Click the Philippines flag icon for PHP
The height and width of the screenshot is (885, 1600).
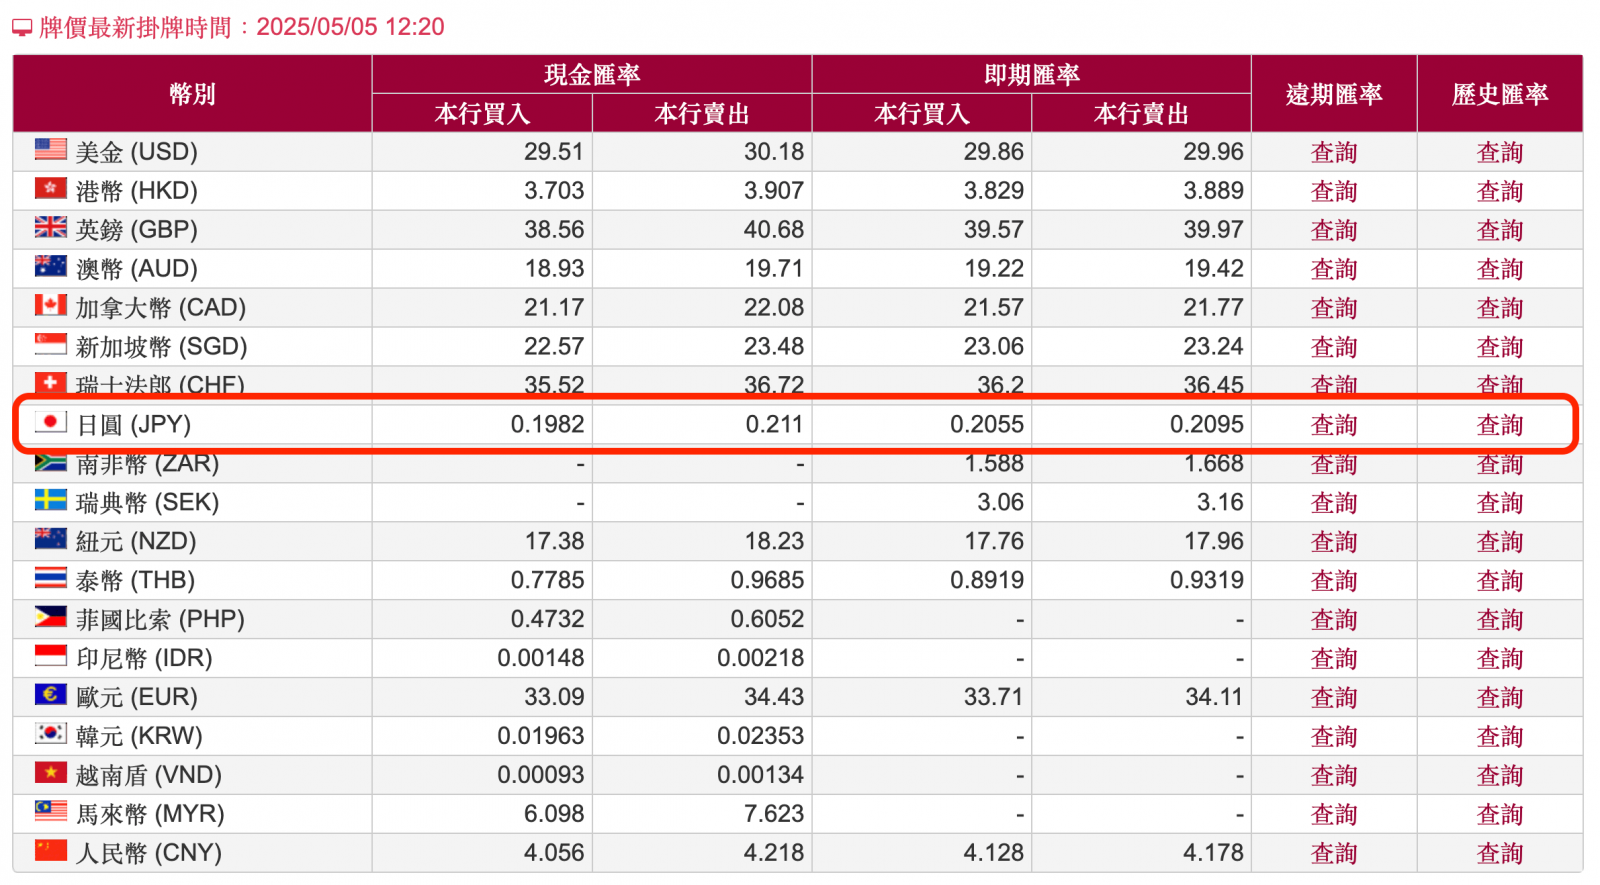pos(50,617)
